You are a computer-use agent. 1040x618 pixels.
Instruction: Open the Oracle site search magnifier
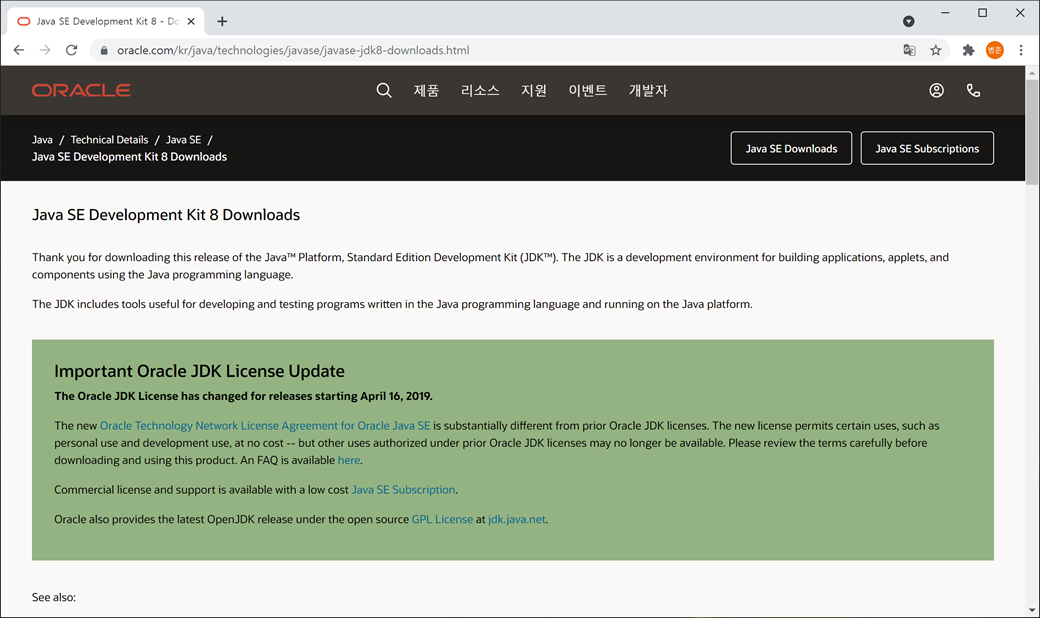(x=383, y=90)
